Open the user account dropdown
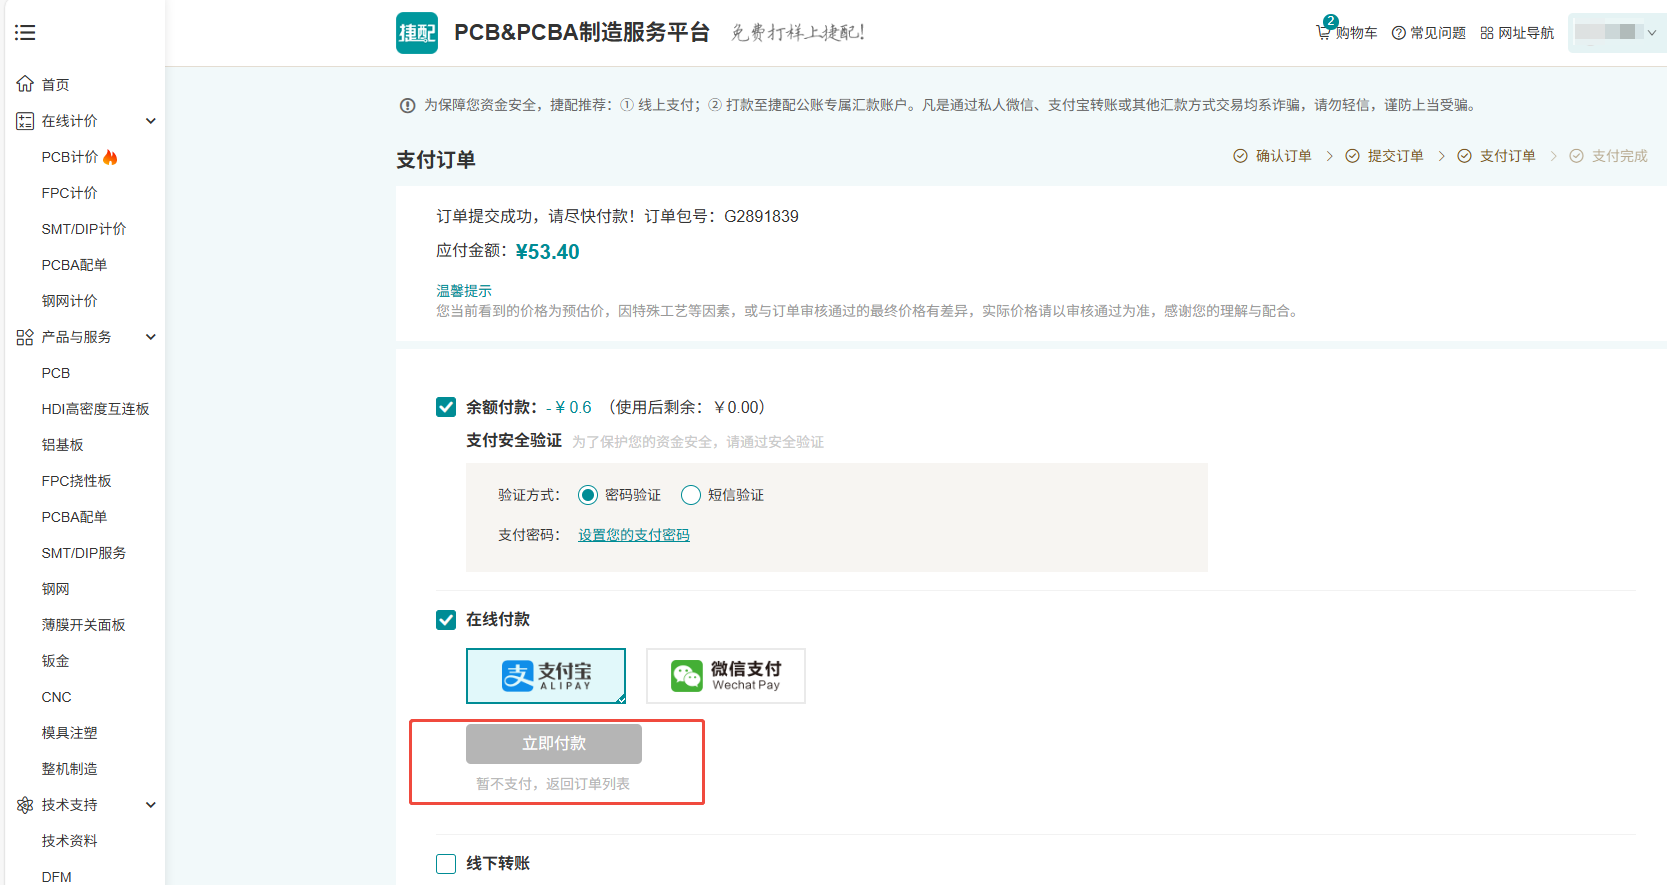The image size is (1667, 885). coord(1616,33)
